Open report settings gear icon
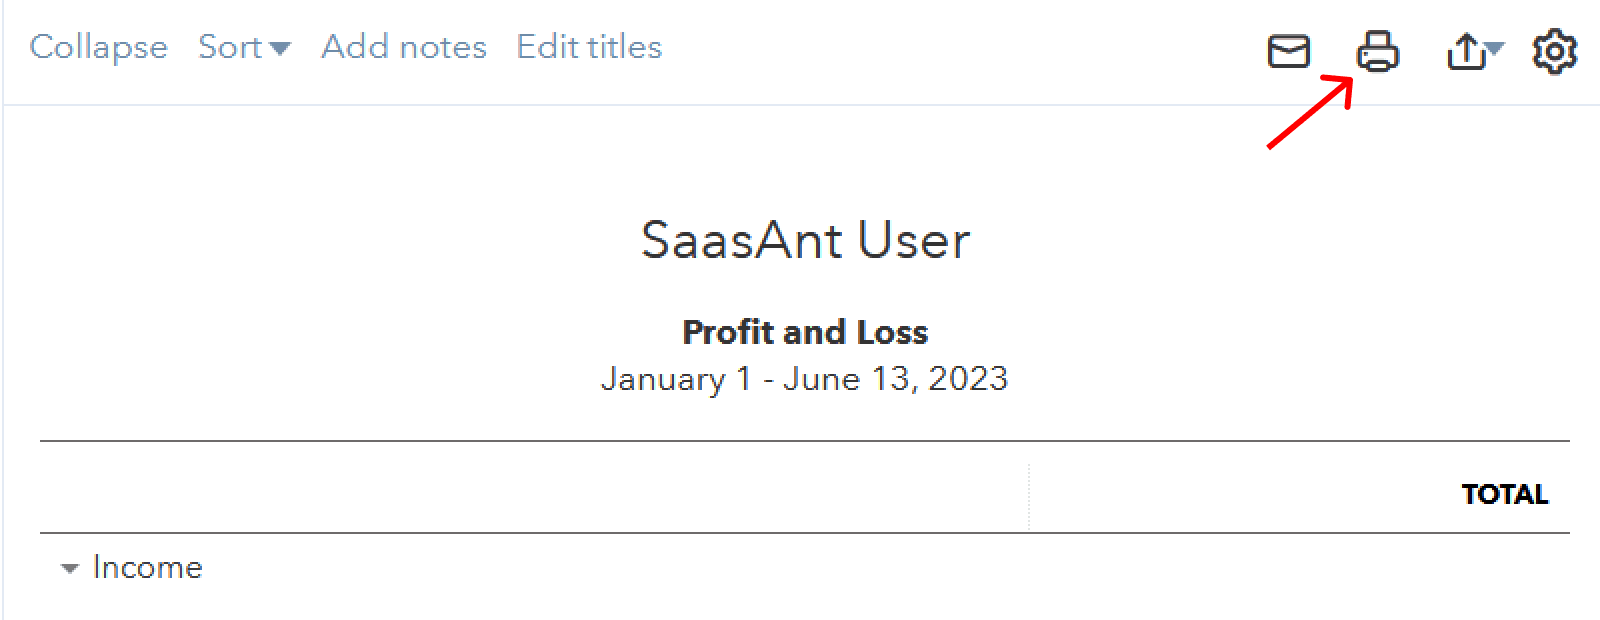1600x620 pixels. tap(1554, 51)
